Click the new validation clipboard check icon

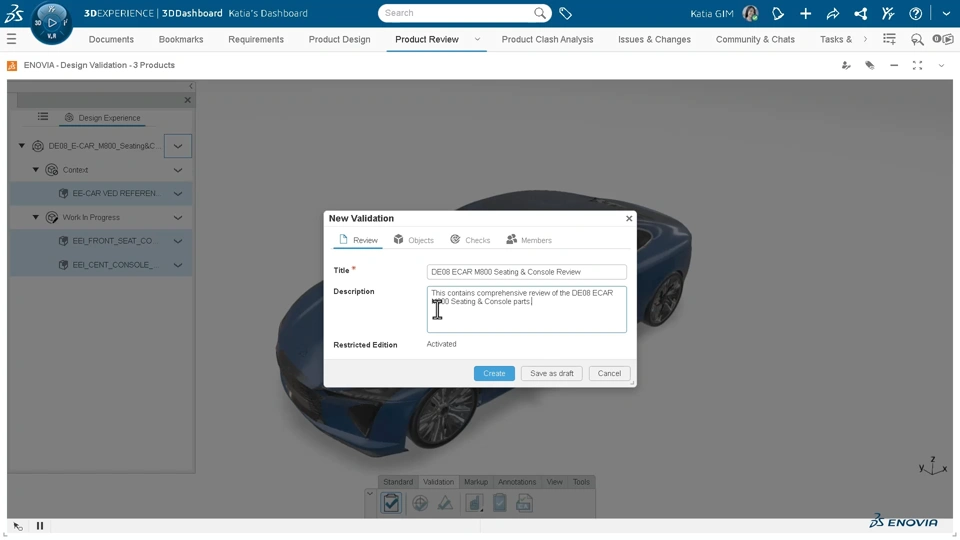click(391, 503)
